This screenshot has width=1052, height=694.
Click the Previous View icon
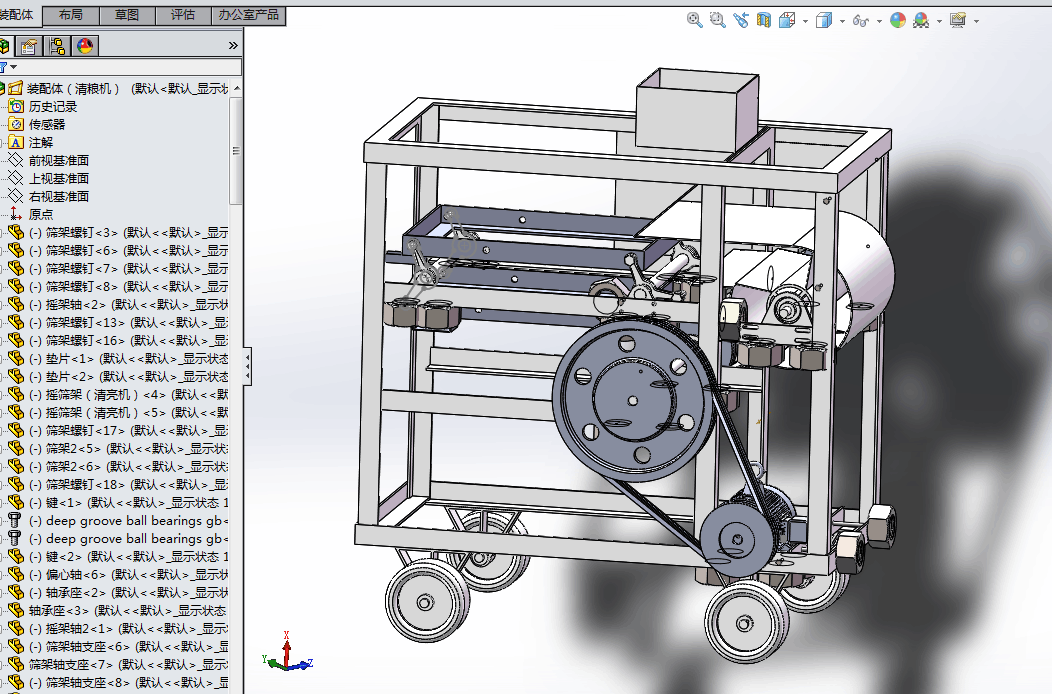pyautogui.click(x=740, y=20)
